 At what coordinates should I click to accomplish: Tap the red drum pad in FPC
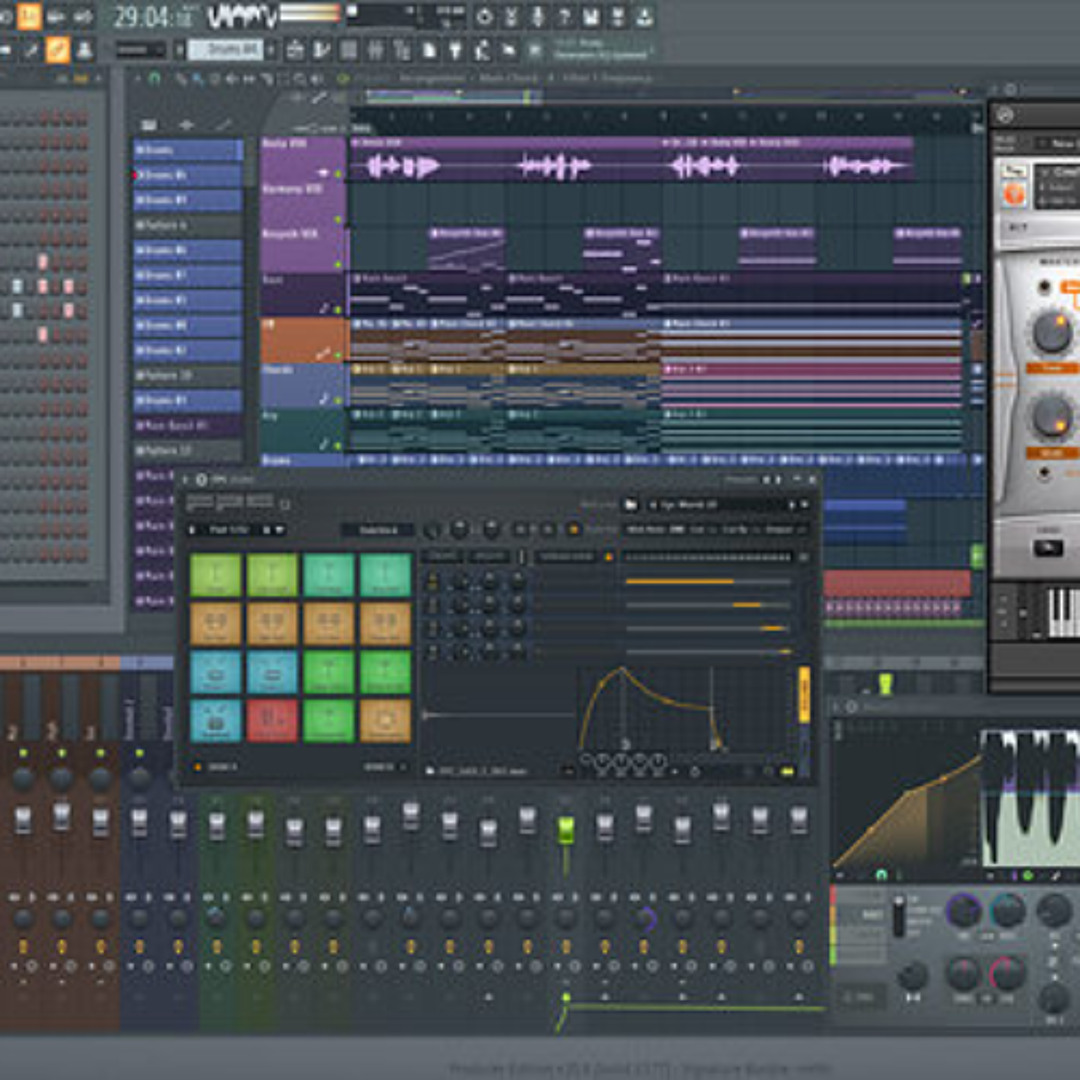click(272, 720)
